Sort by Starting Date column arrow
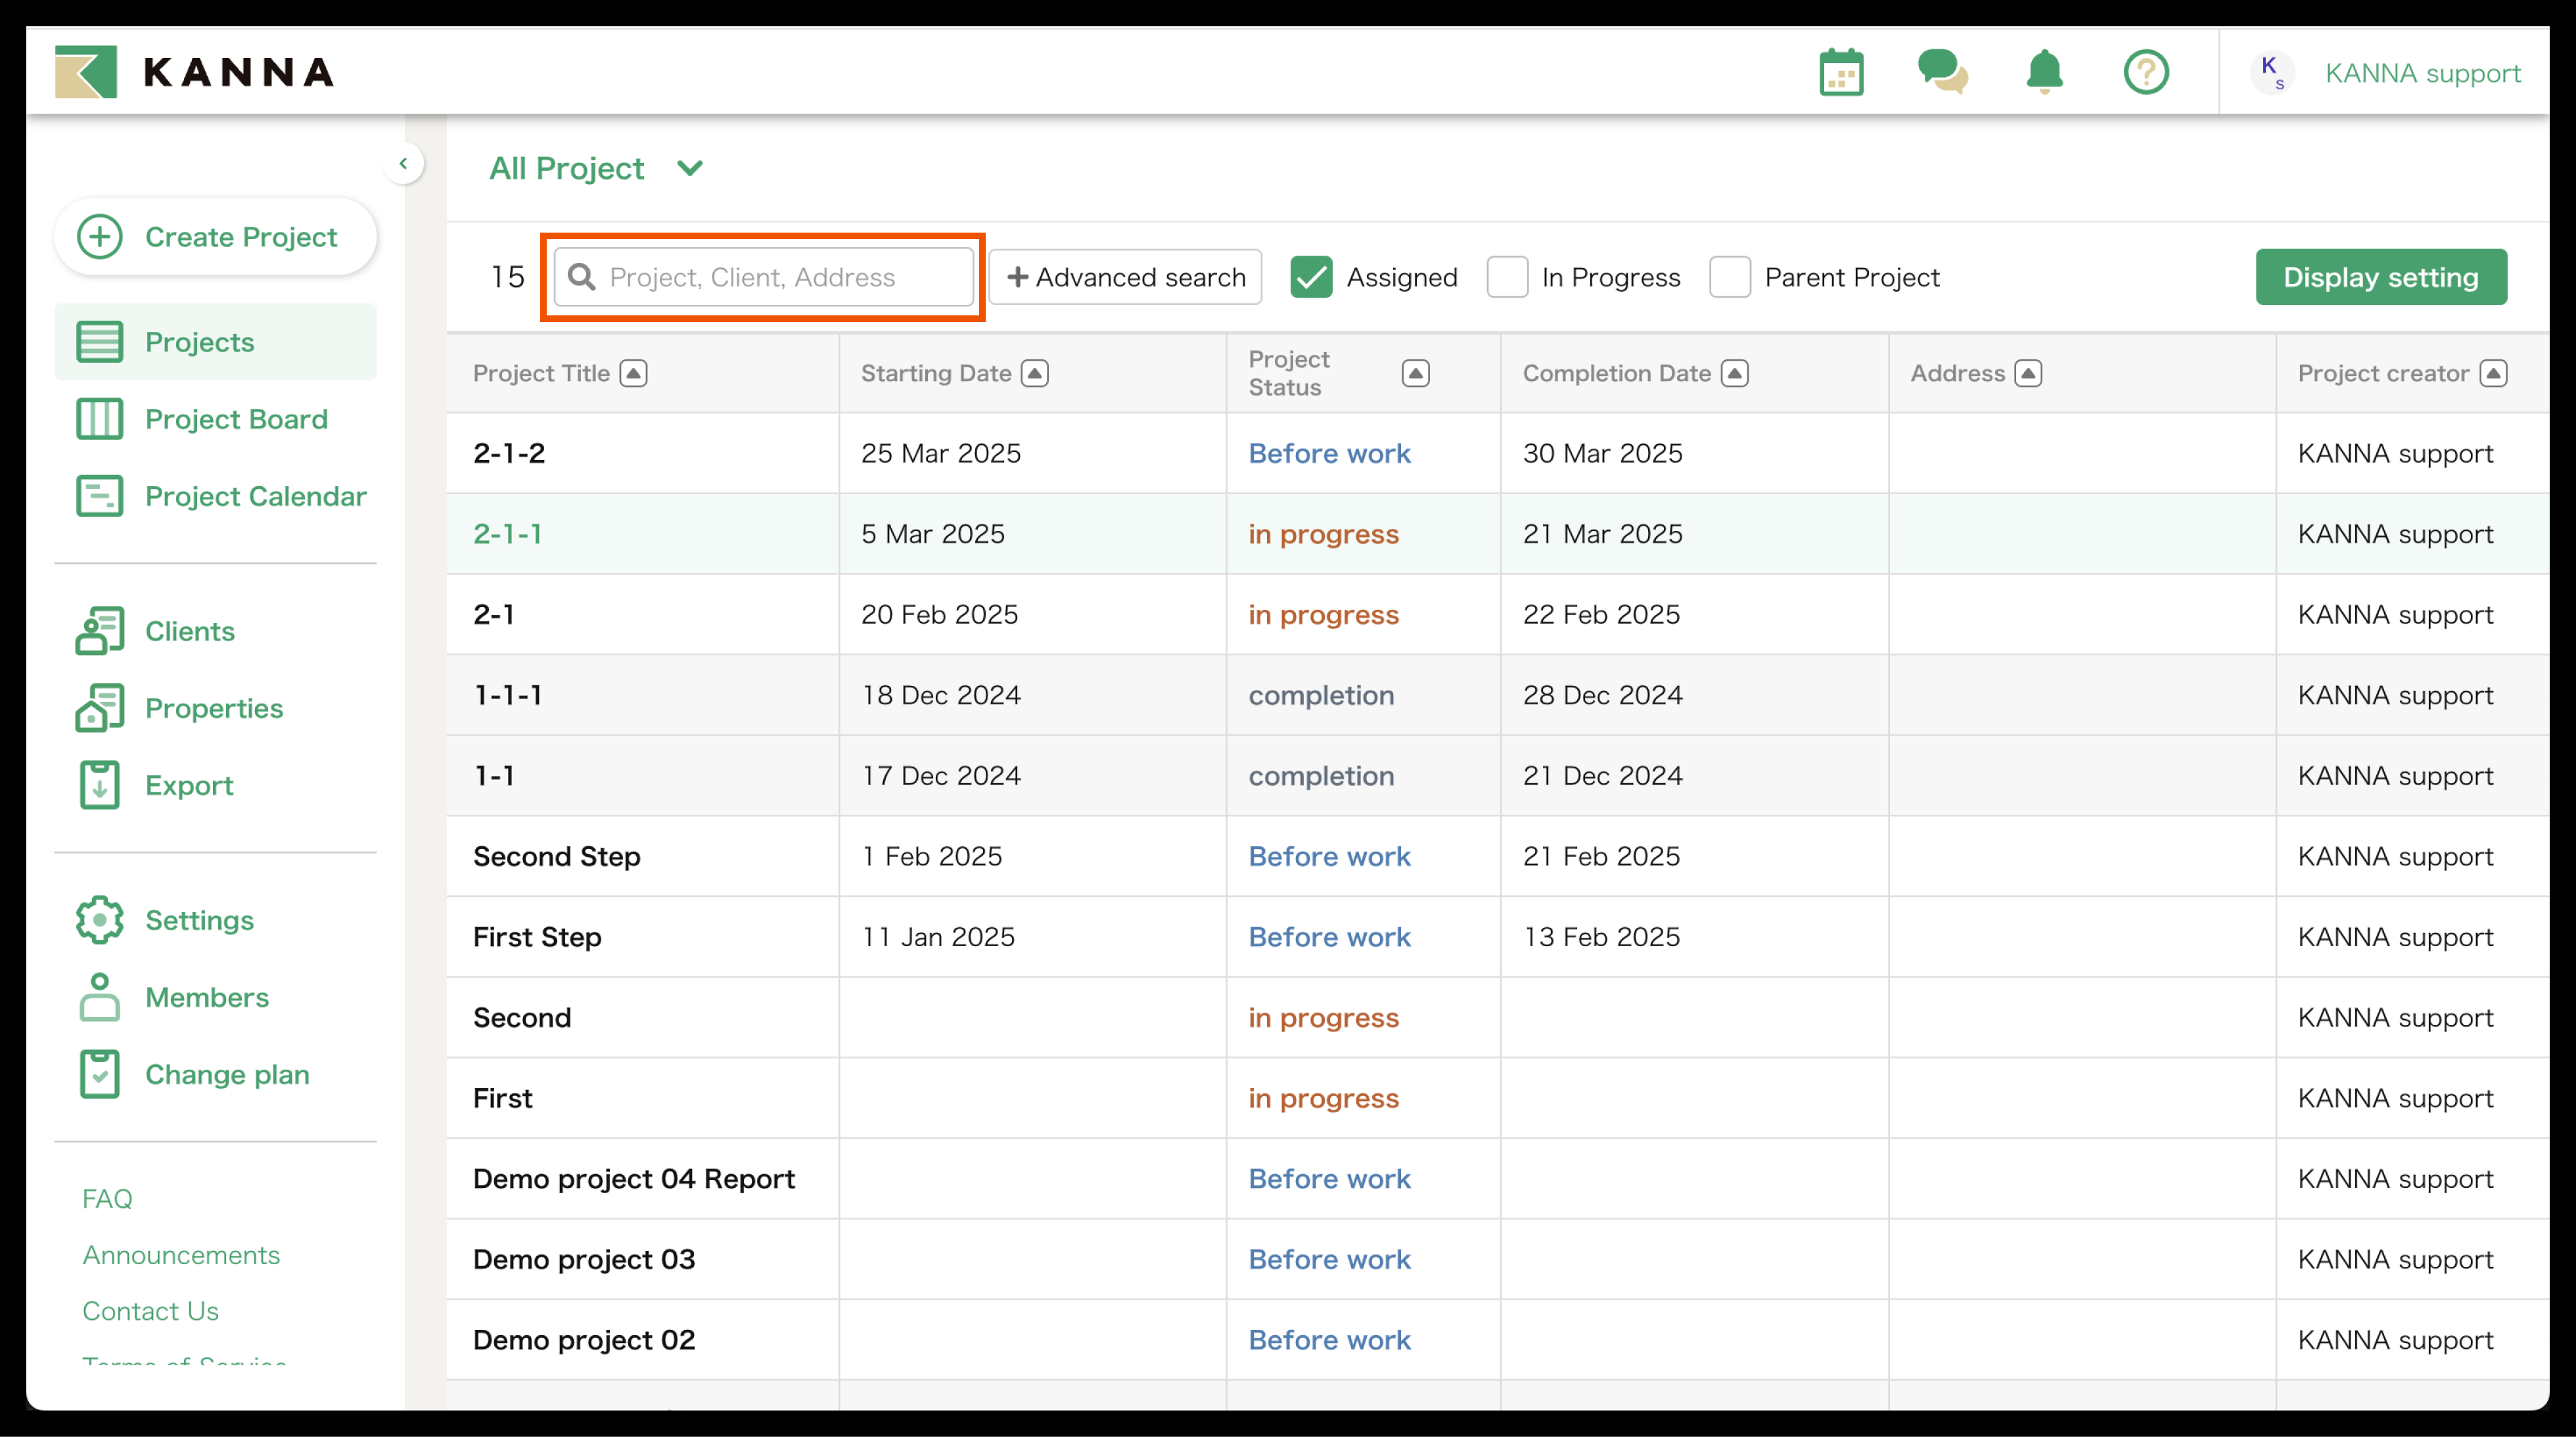2576x1437 pixels. click(1035, 373)
